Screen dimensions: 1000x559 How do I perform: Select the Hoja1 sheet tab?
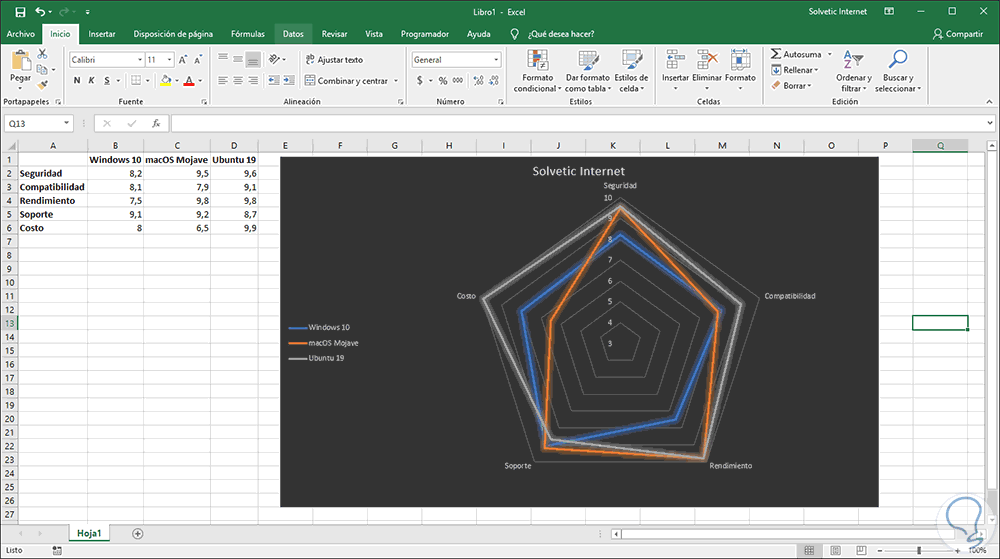89,534
